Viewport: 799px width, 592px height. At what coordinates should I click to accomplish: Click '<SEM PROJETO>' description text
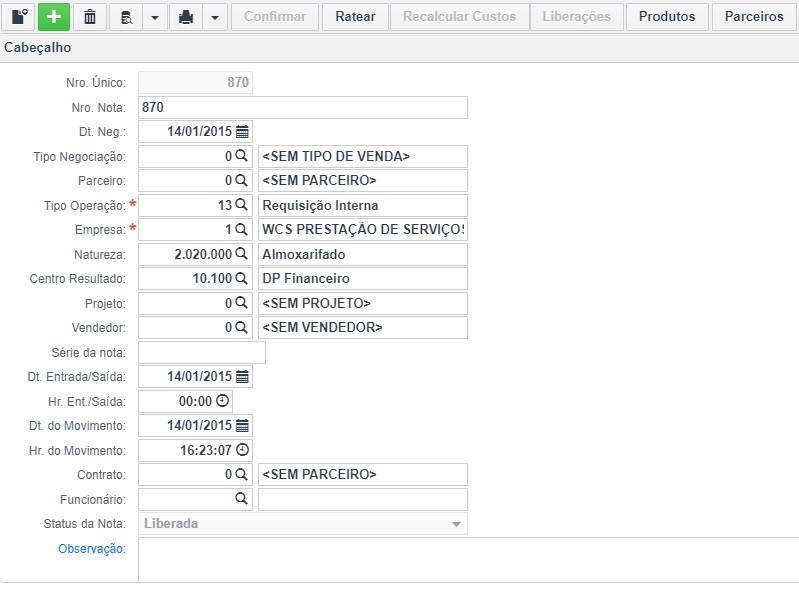316,303
